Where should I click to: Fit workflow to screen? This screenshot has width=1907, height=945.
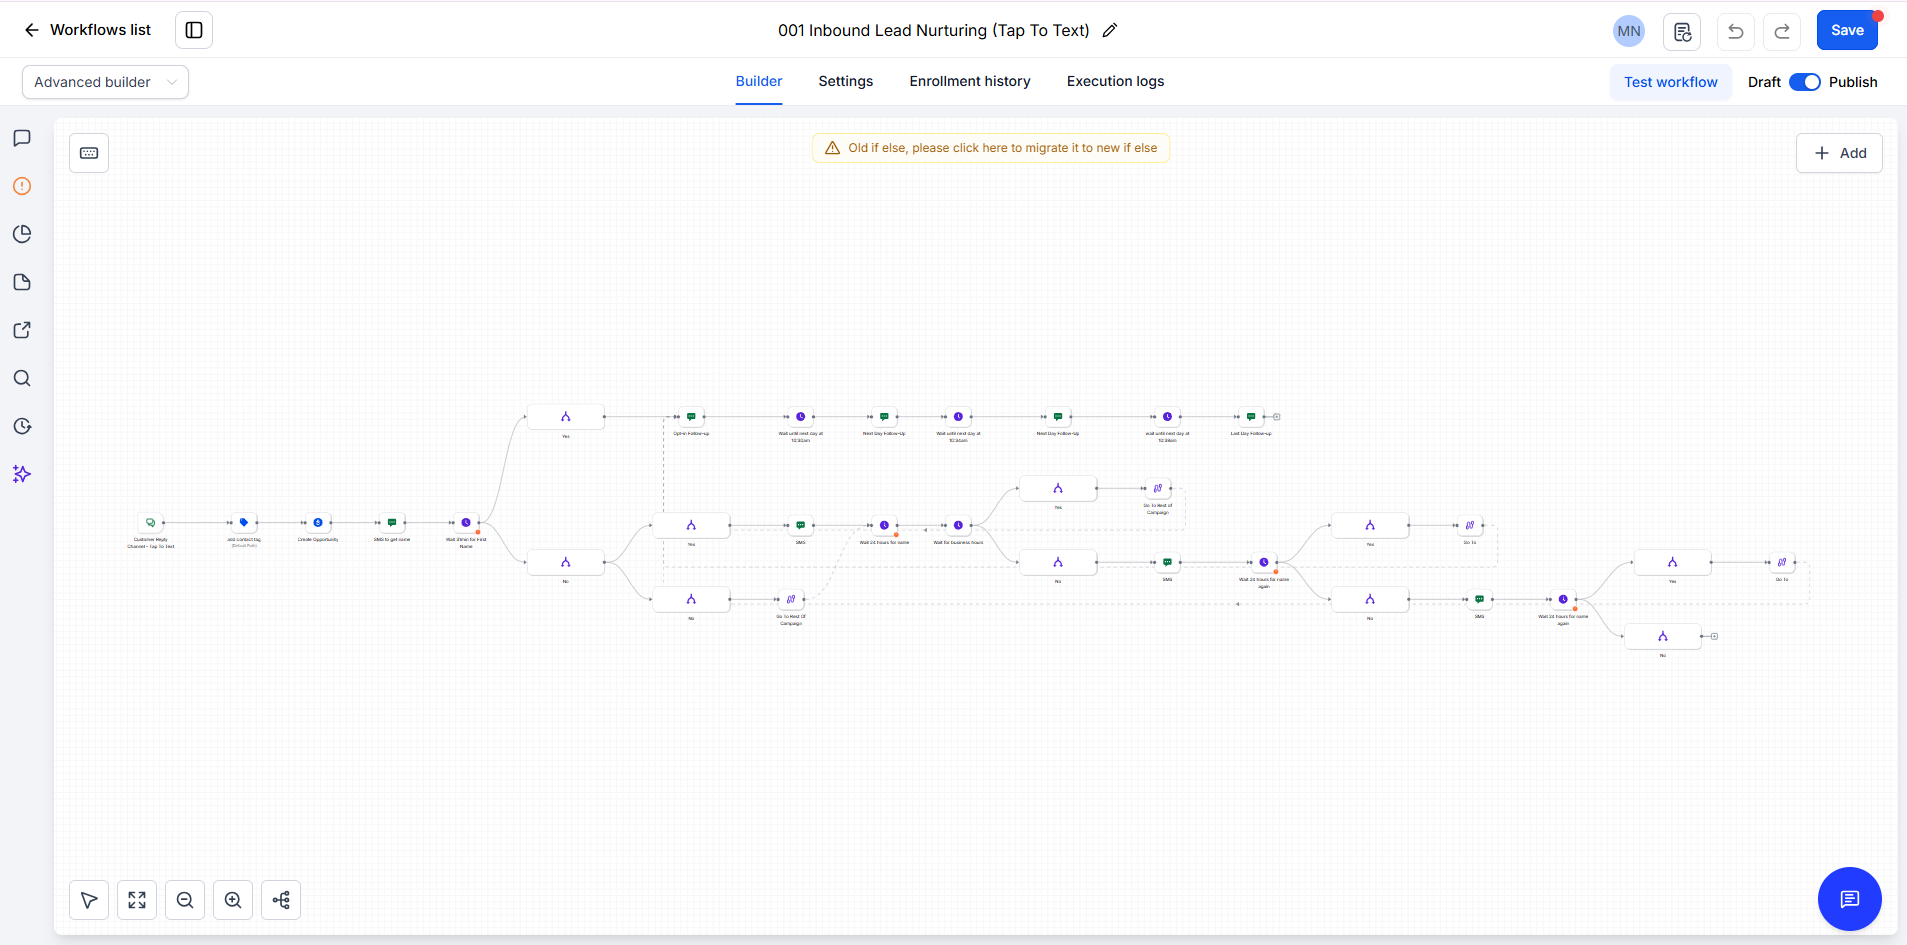(x=137, y=900)
